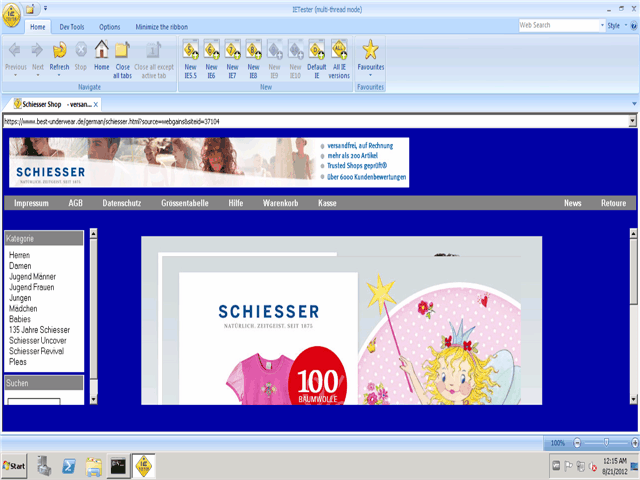Expand the Favourites dropdown arrow

[x=371, y=76]
